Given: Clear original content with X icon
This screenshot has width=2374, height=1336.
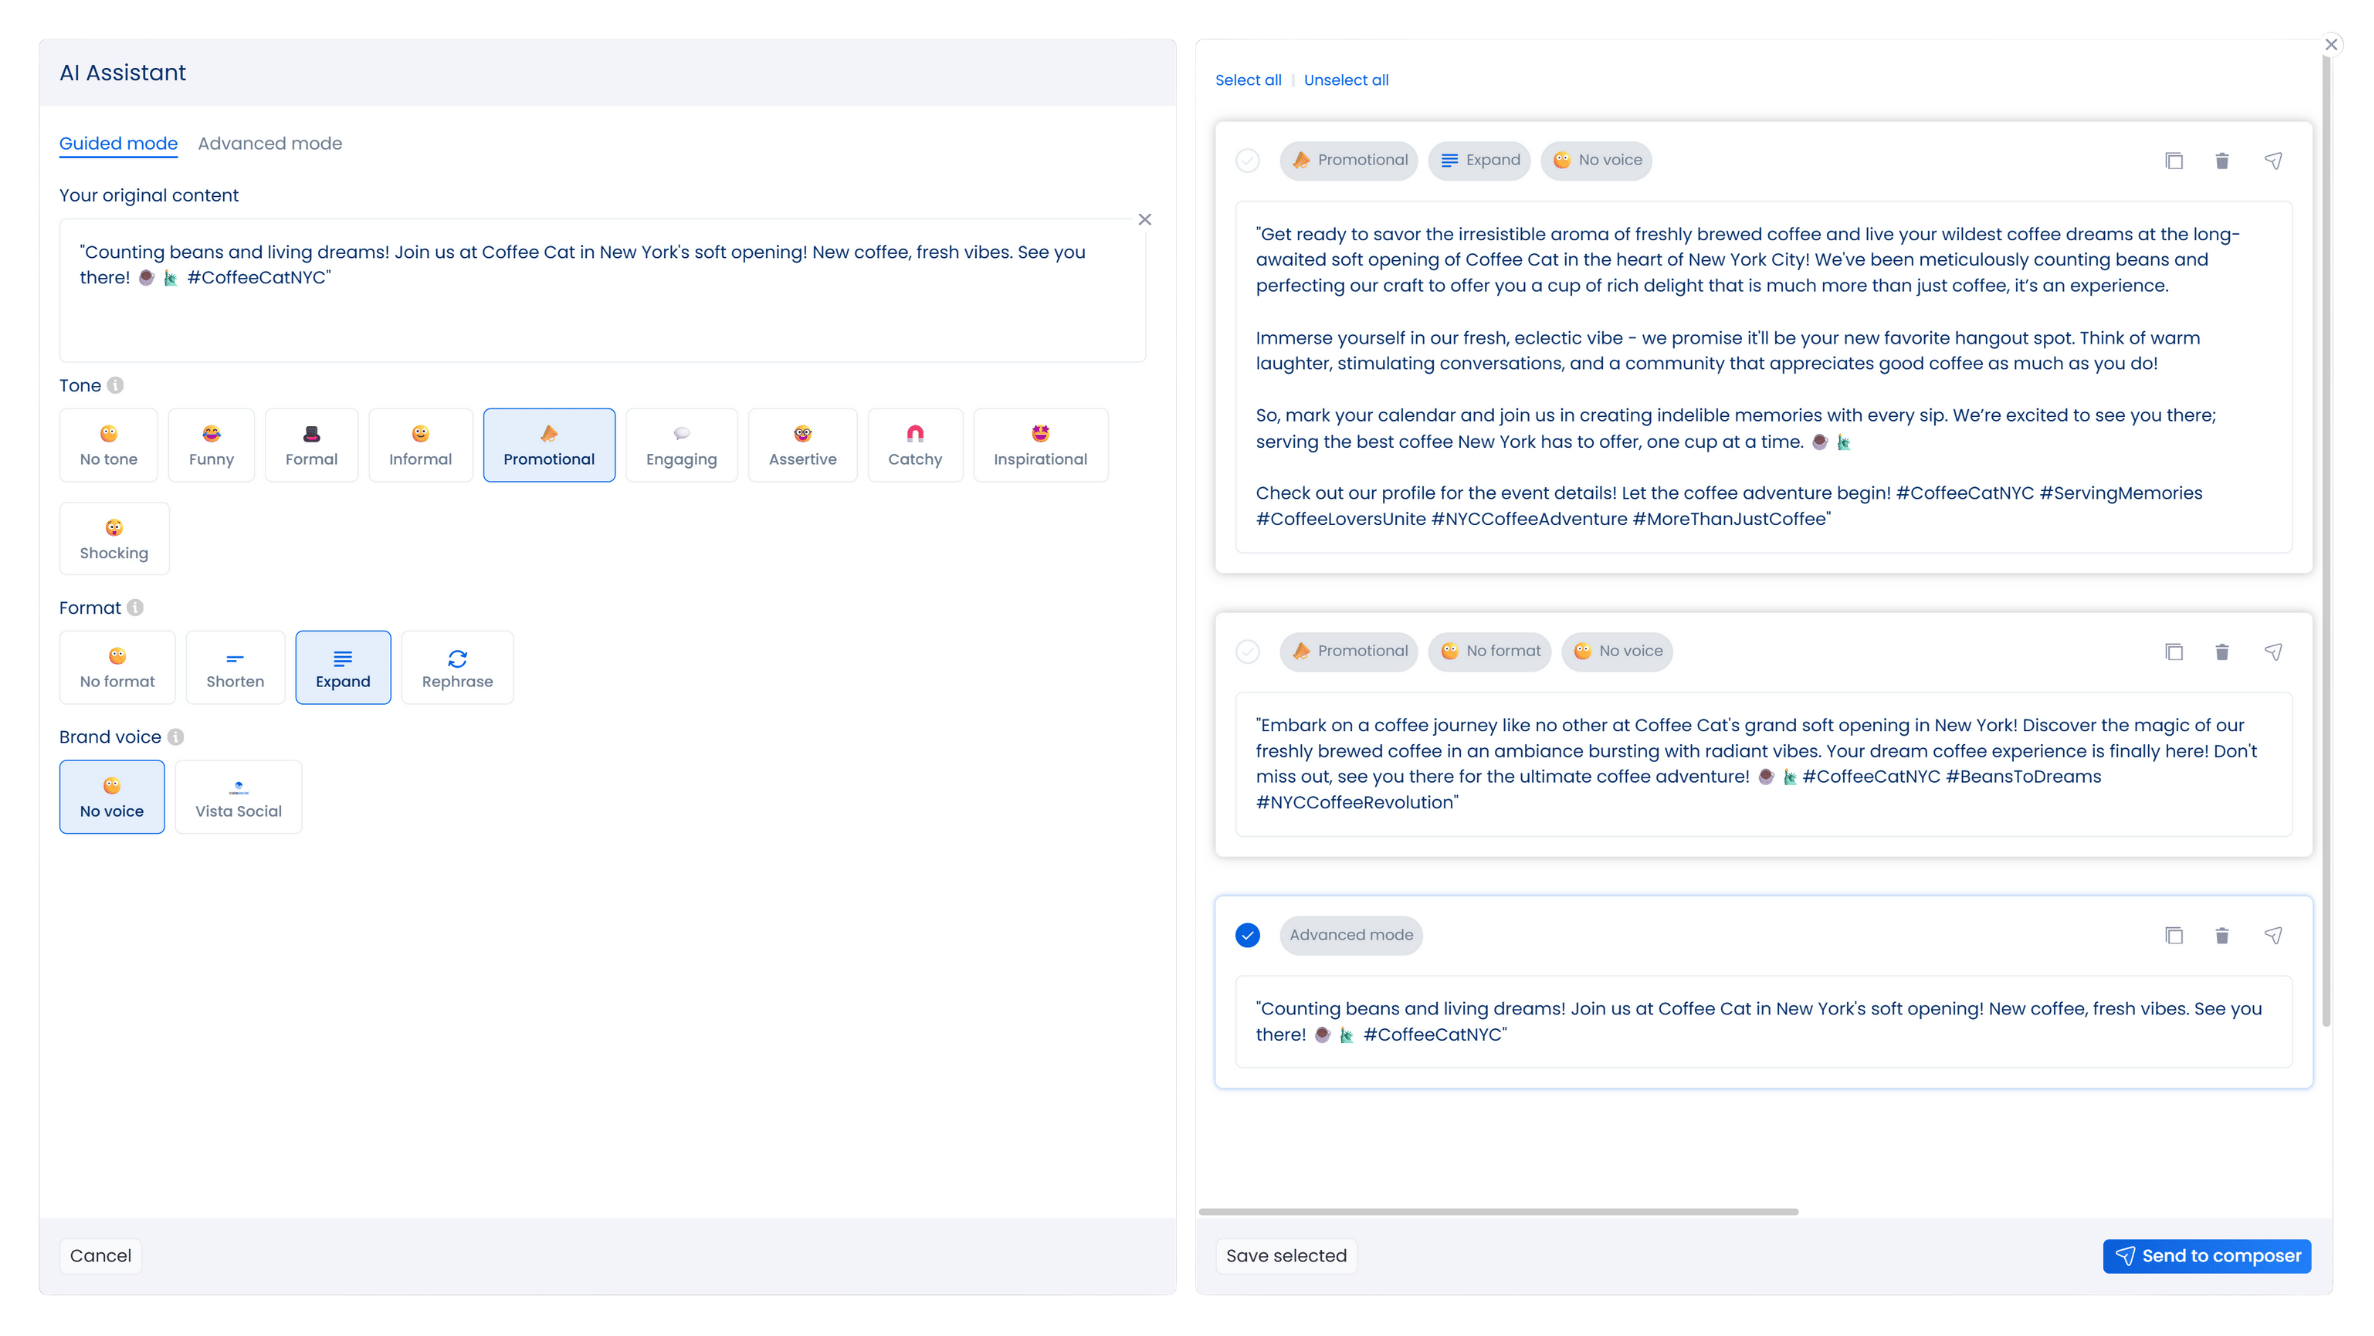Looking at the screenshot, I should [x=1145, y=219].
